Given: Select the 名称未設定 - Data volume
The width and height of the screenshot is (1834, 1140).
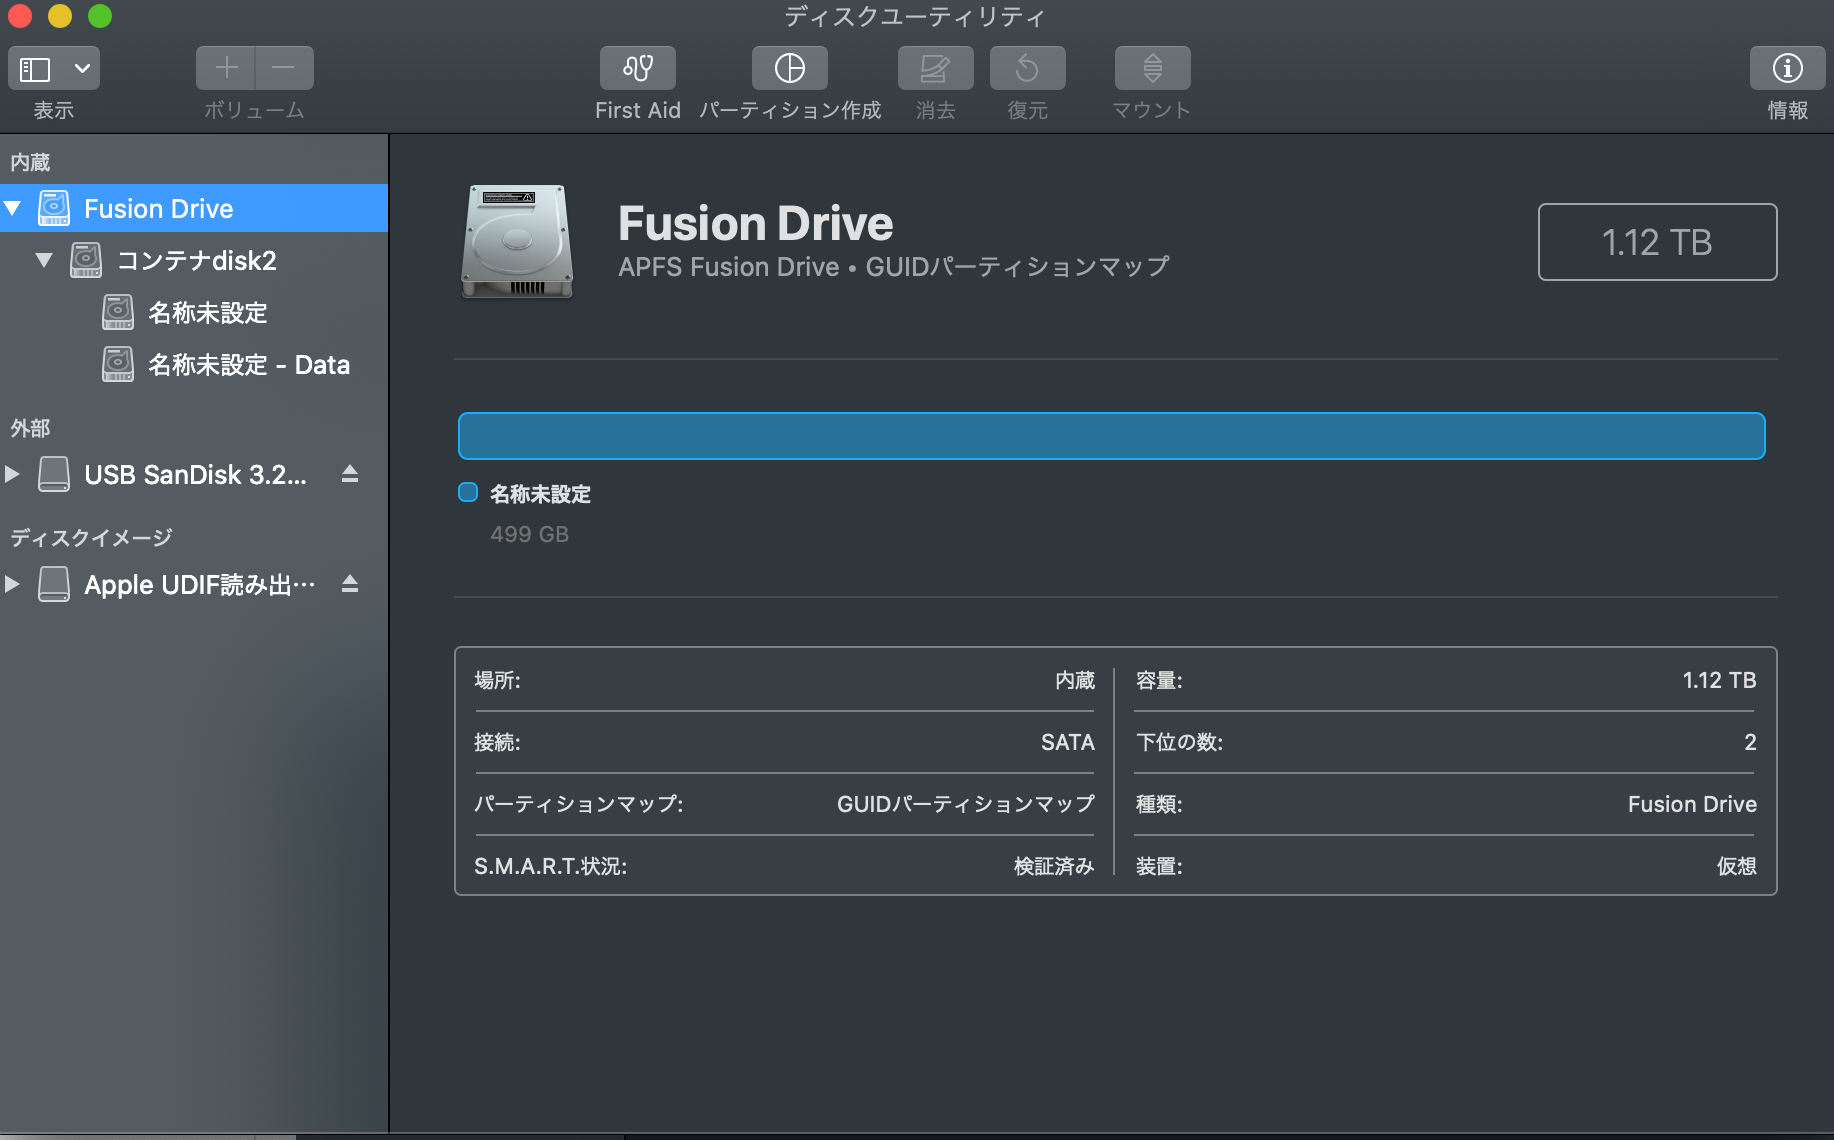Looking at the screenshot, I should tap(248, 365).
